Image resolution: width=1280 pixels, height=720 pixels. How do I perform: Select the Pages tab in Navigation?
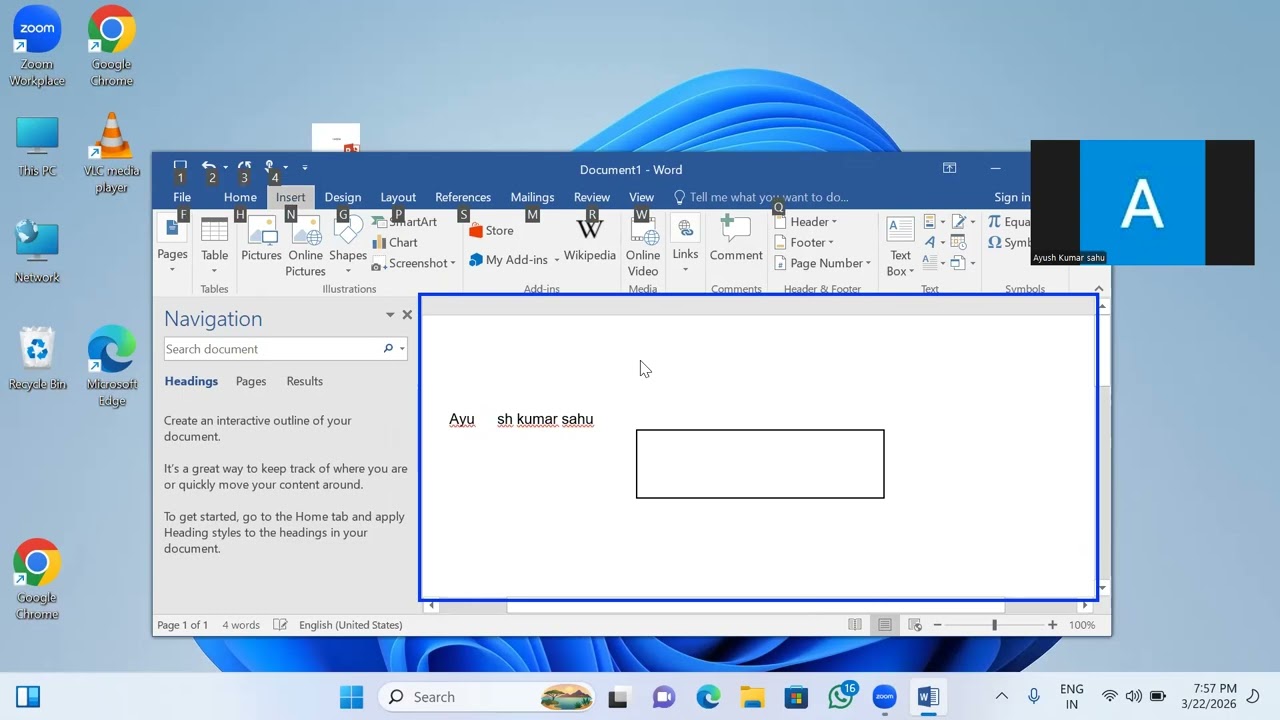(x=251, y=381)
